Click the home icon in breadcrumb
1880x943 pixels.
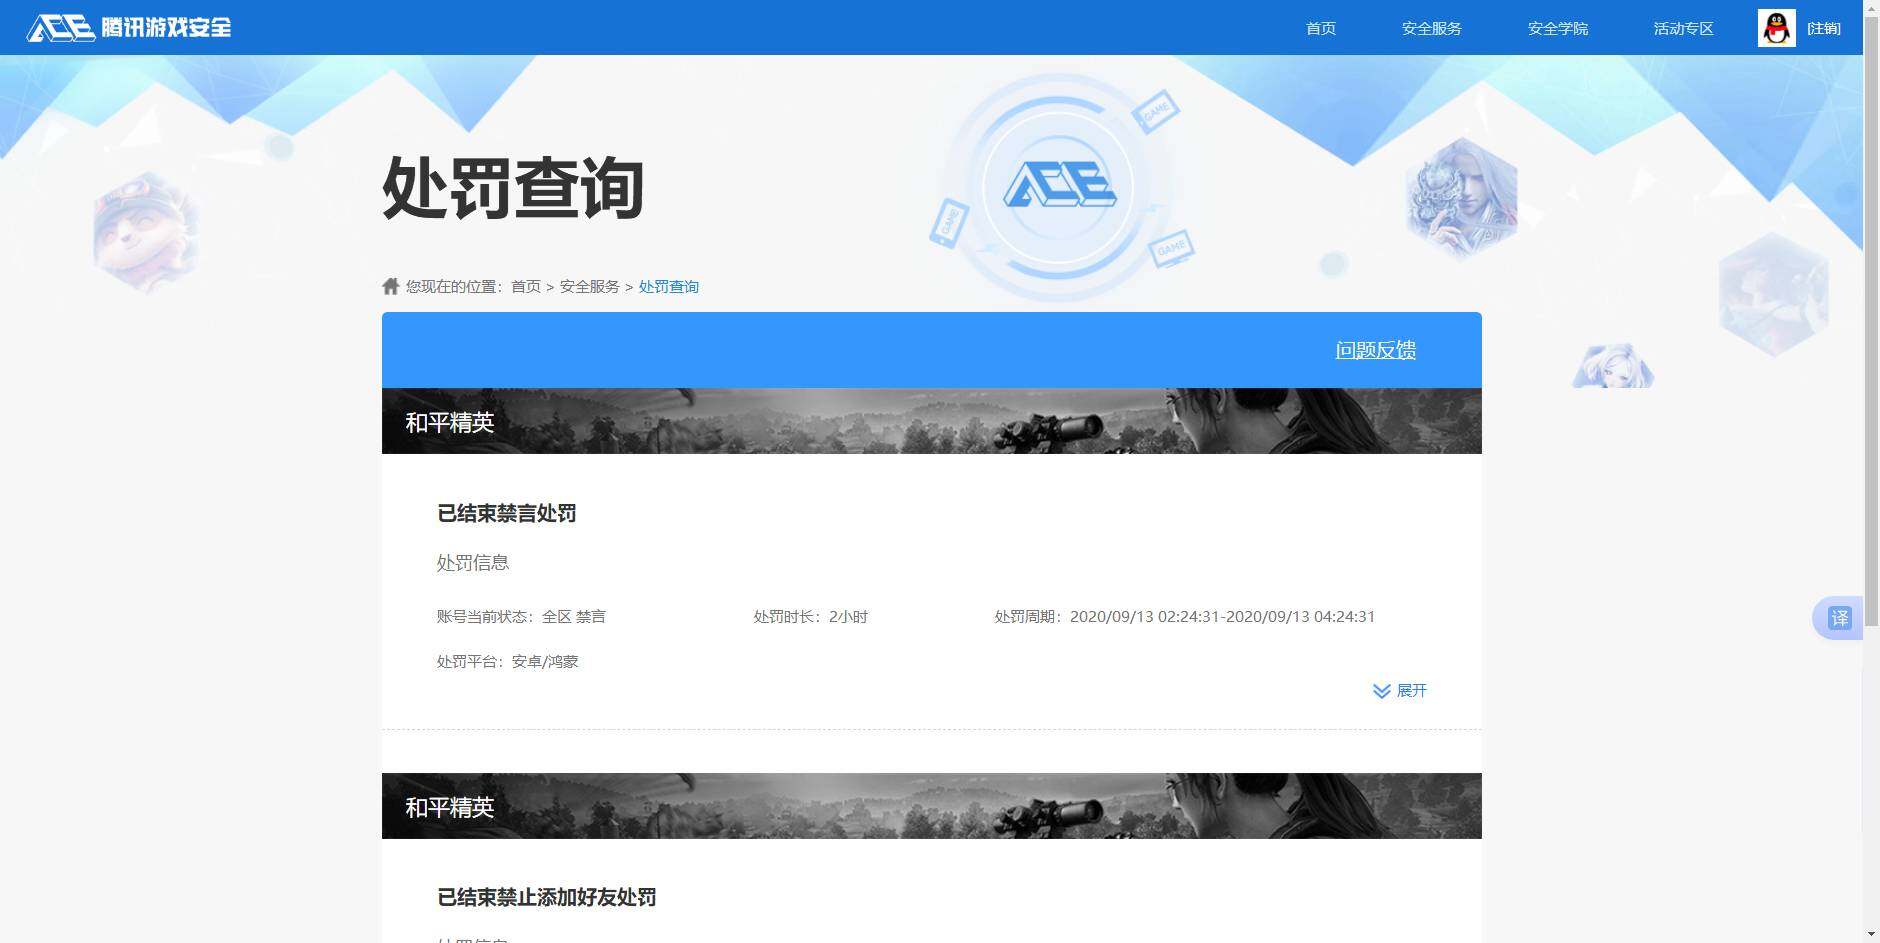391,286
